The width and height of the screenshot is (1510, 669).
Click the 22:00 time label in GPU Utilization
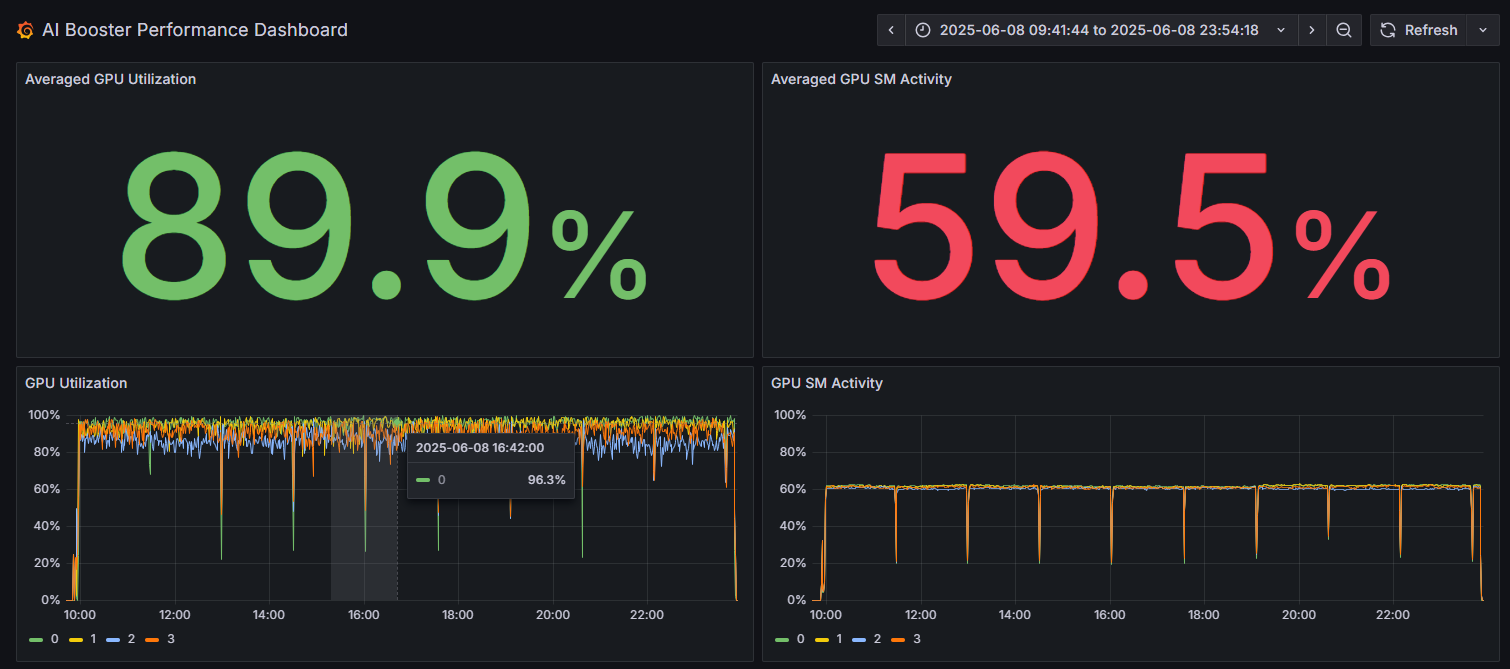[648, 615]
